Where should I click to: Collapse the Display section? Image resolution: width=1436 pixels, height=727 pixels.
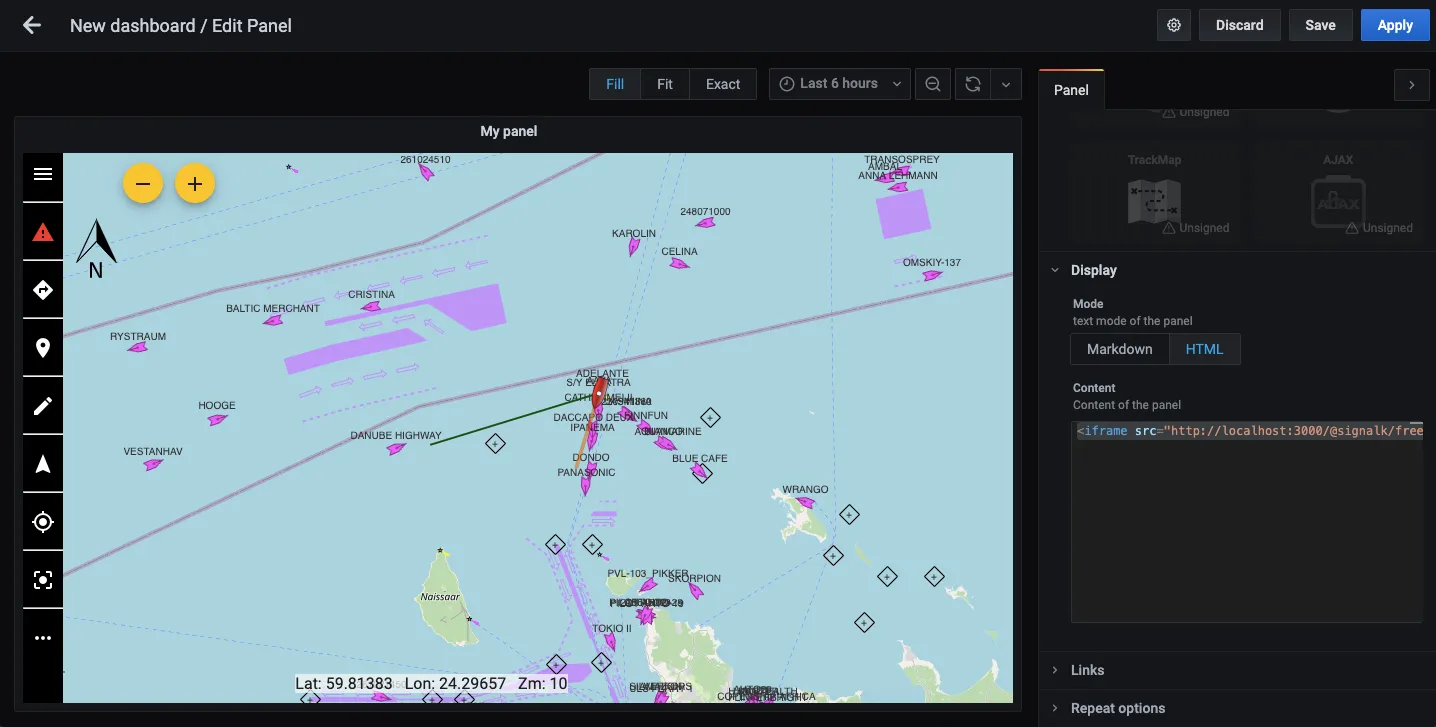point(1093,270)
